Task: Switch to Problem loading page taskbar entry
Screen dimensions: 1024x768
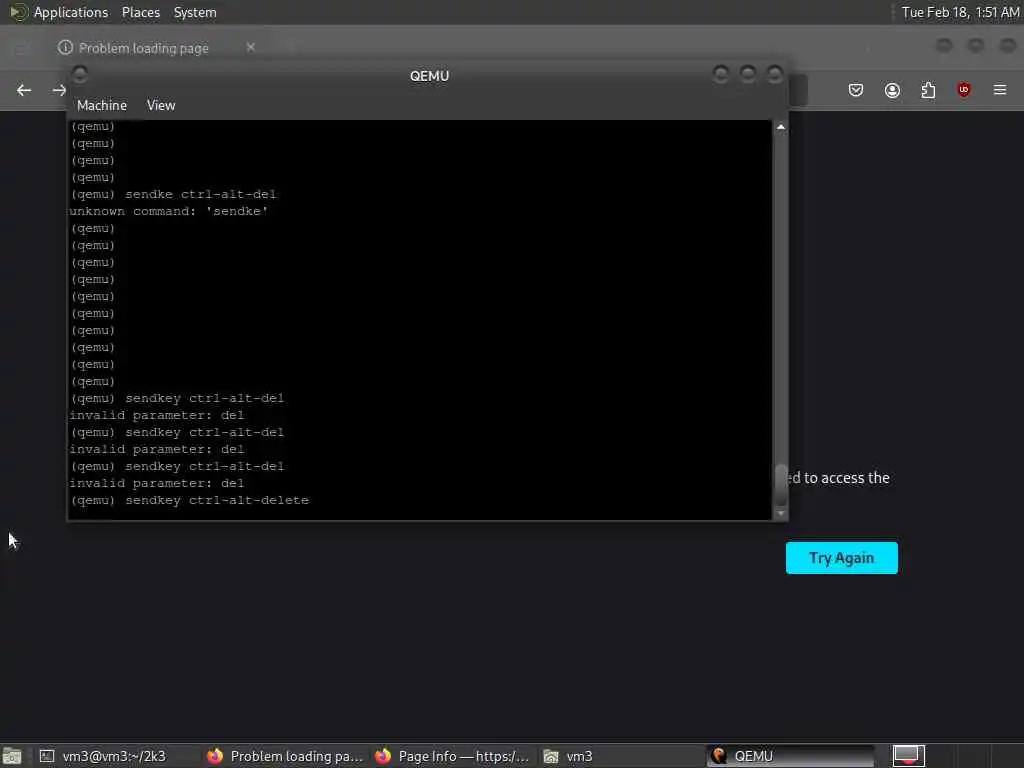Action: 285,756
